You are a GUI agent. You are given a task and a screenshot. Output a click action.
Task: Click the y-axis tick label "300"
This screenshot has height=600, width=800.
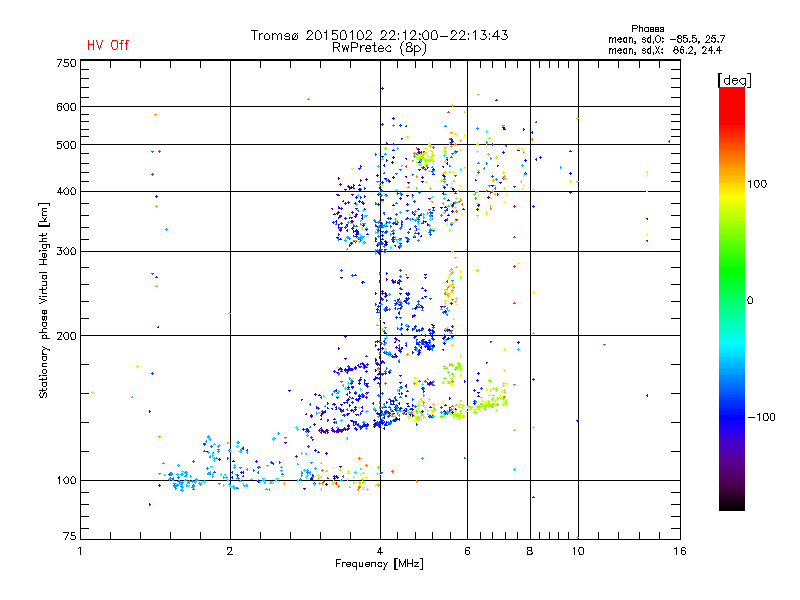click(66, 251)
